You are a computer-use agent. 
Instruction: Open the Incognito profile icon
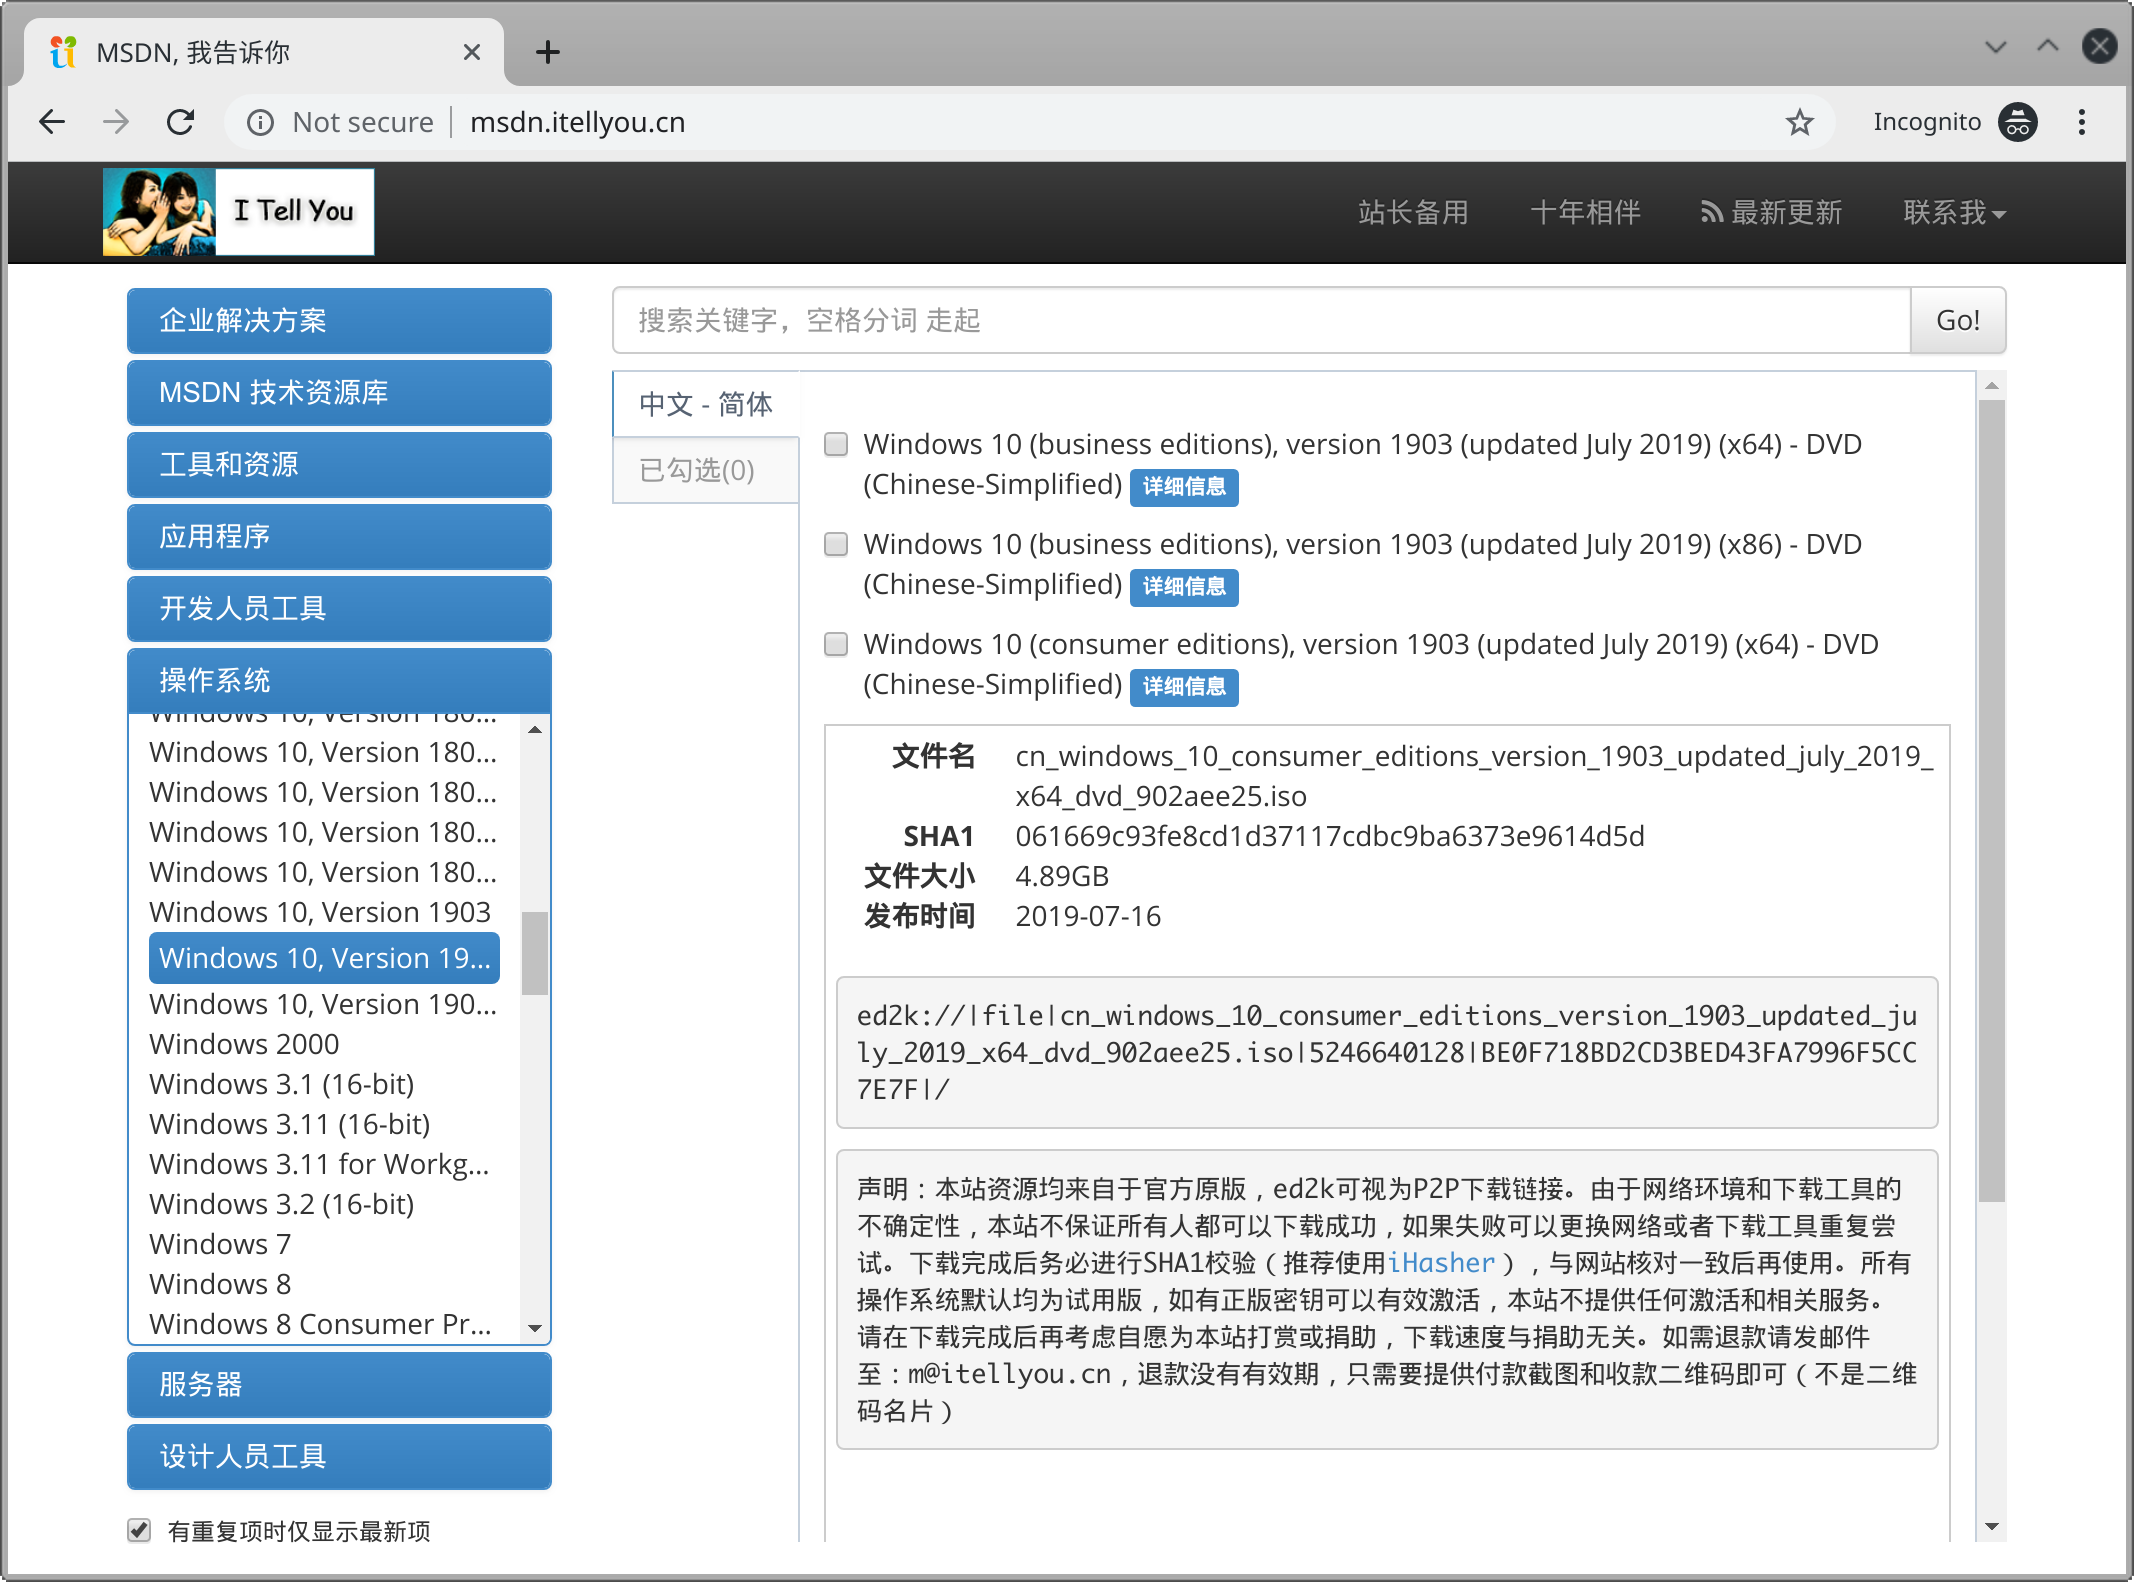click(x=2017, y=122)
